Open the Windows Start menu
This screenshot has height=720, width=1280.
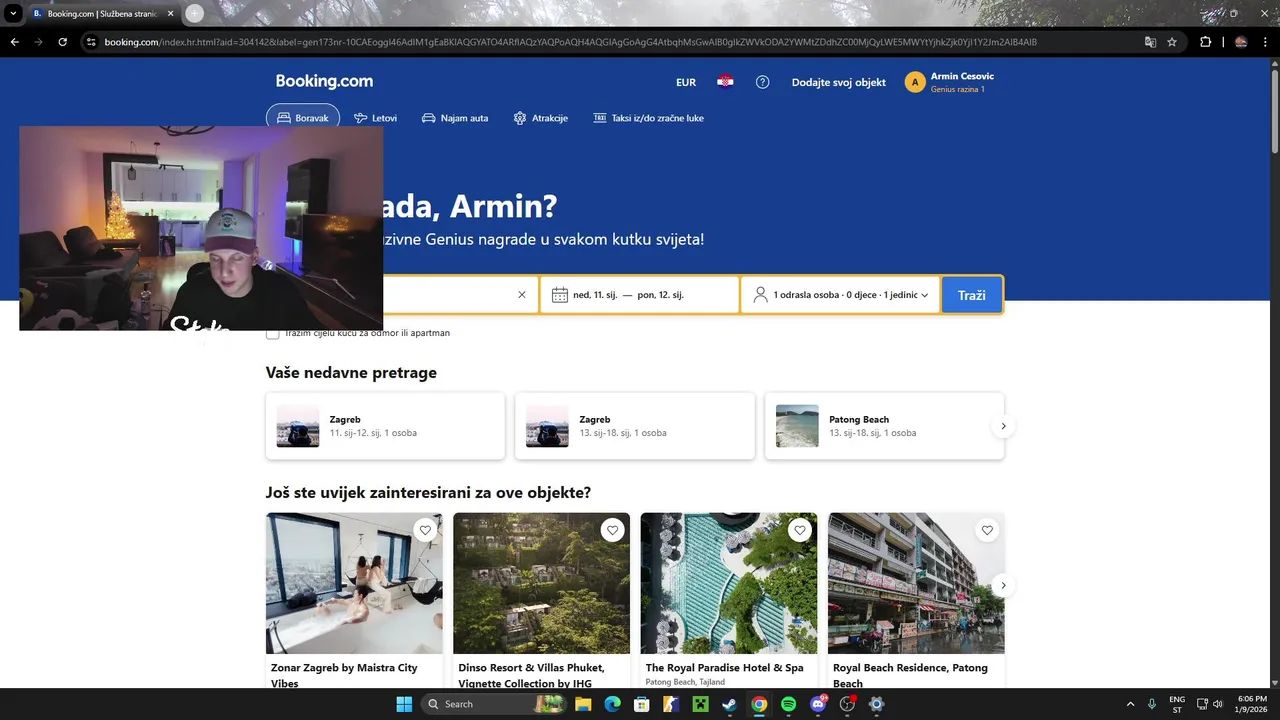tap(404, 704)
